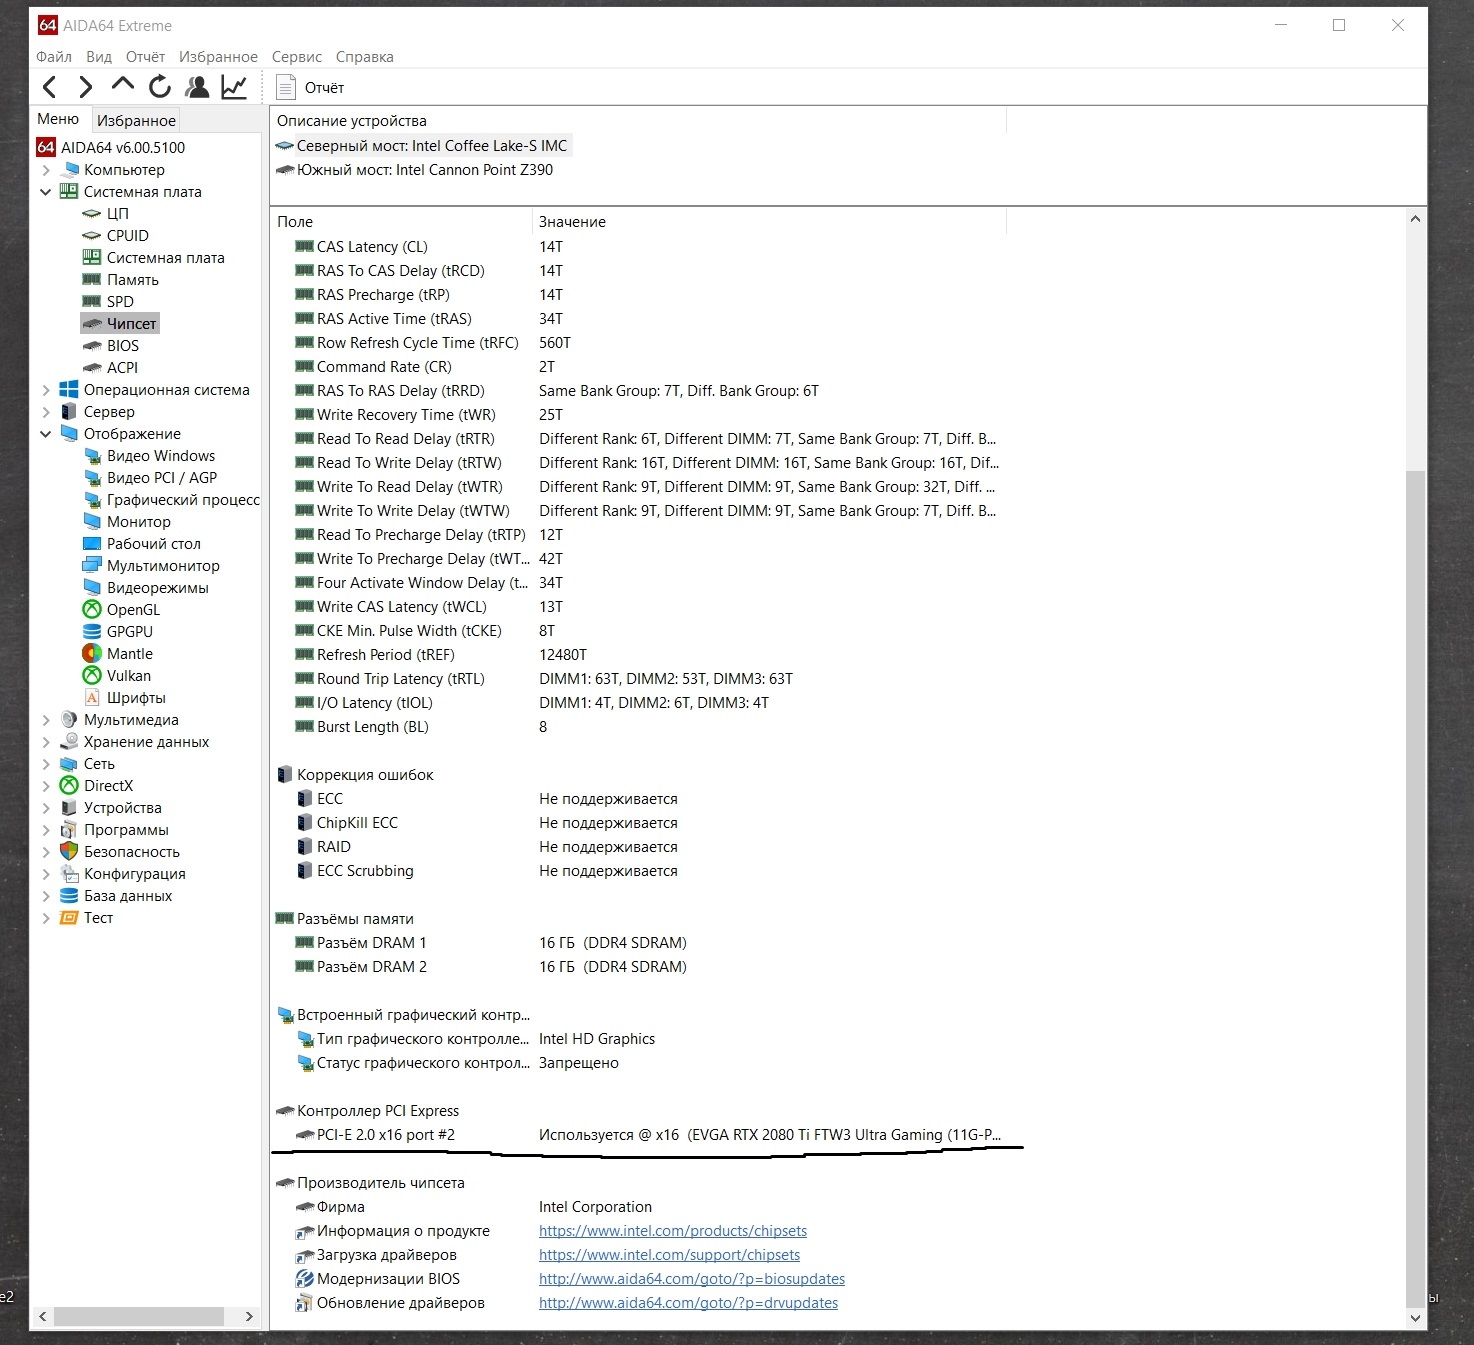Click the details pane vertical scrollbar up arrow
This screenshot has height=1345, width=1474.
(x=1415, y=219)
